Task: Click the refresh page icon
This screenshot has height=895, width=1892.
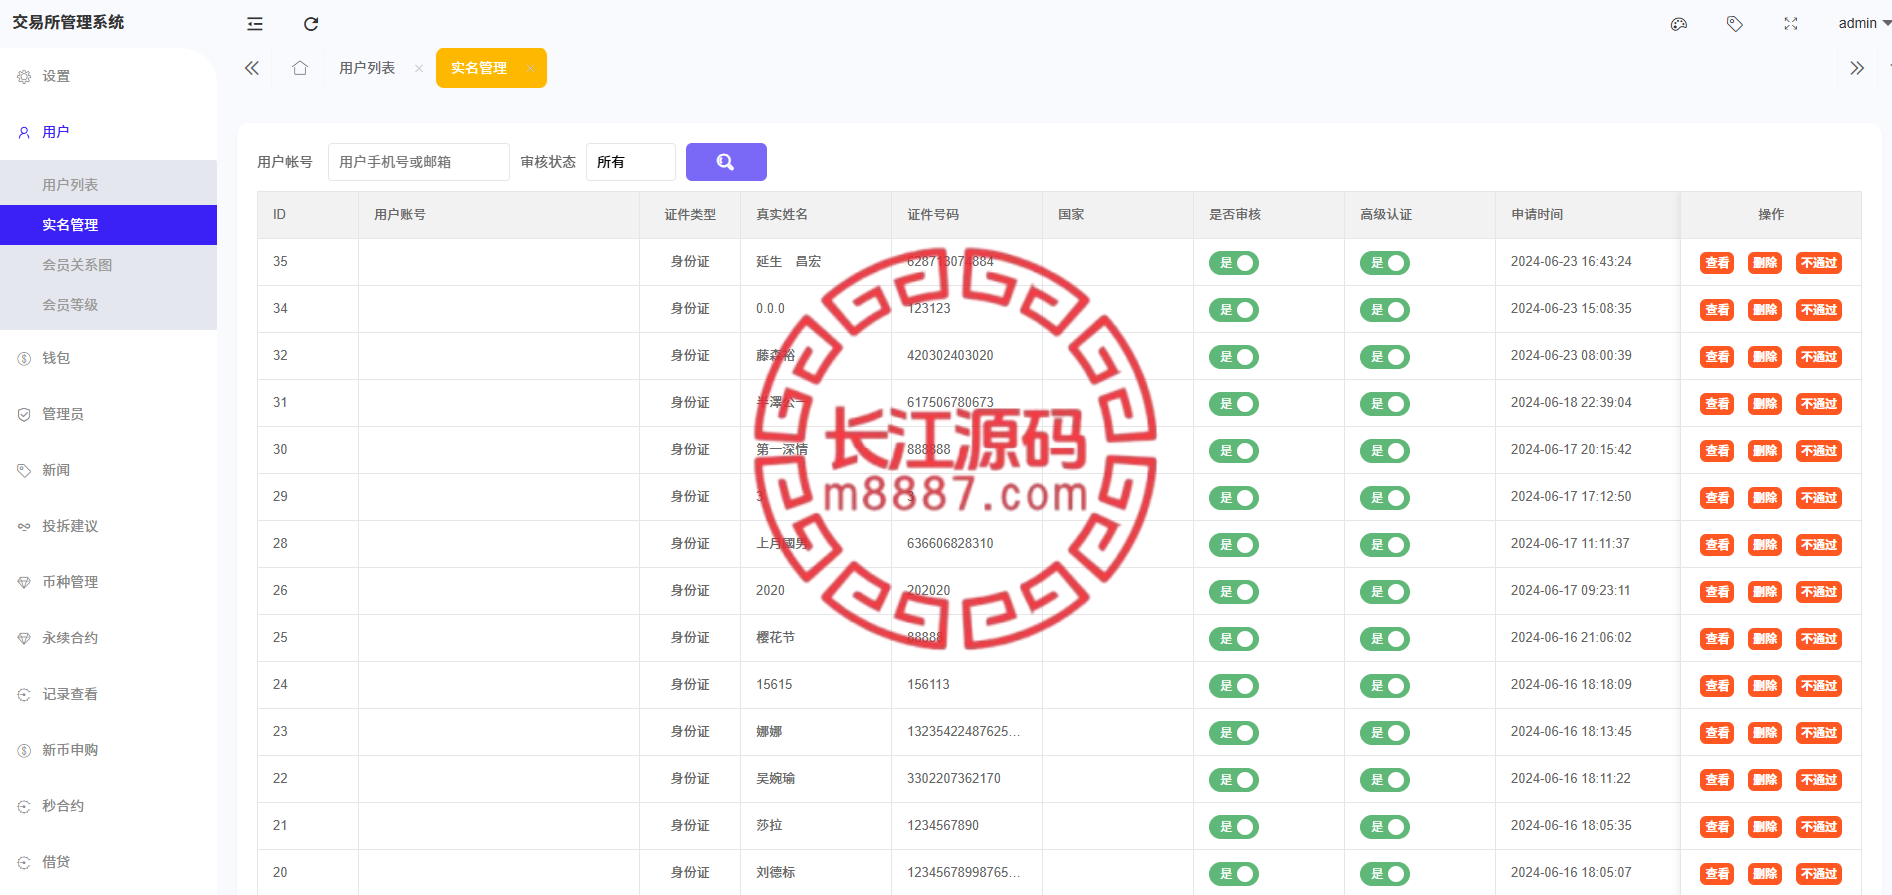Action: pos(311,24)
